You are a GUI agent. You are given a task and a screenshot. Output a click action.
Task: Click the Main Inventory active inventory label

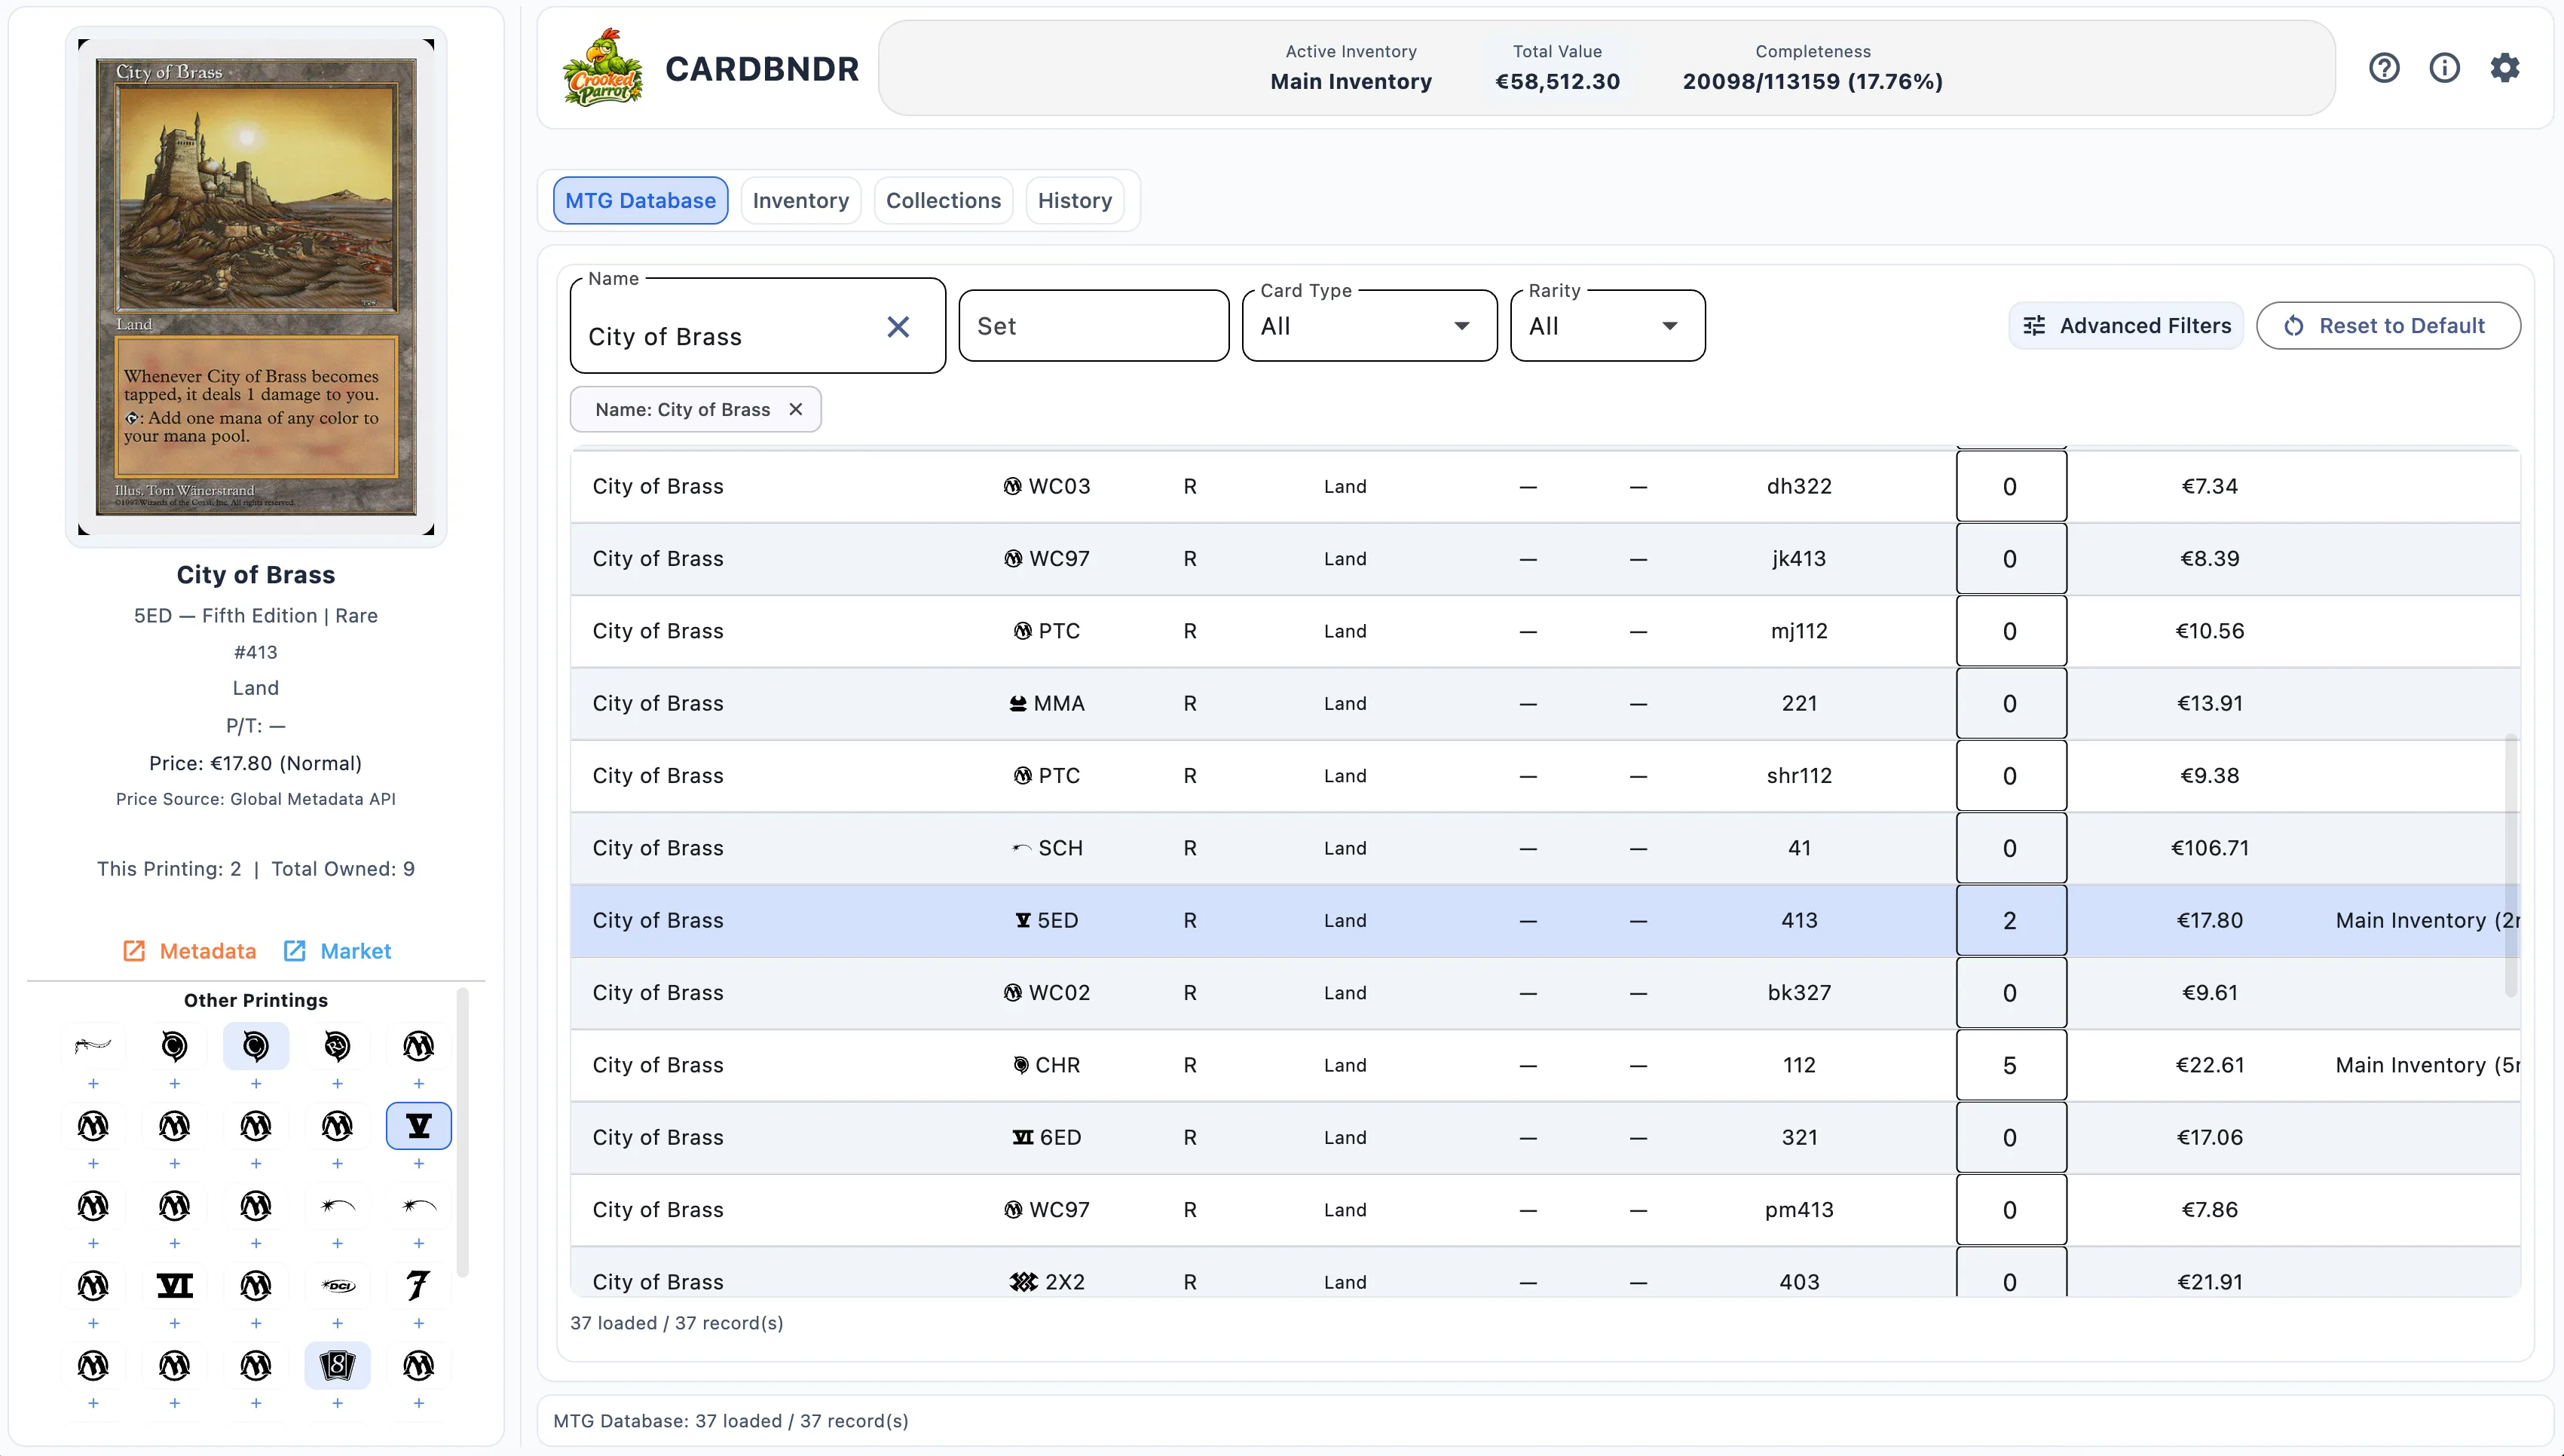[x=1351, y=81]
